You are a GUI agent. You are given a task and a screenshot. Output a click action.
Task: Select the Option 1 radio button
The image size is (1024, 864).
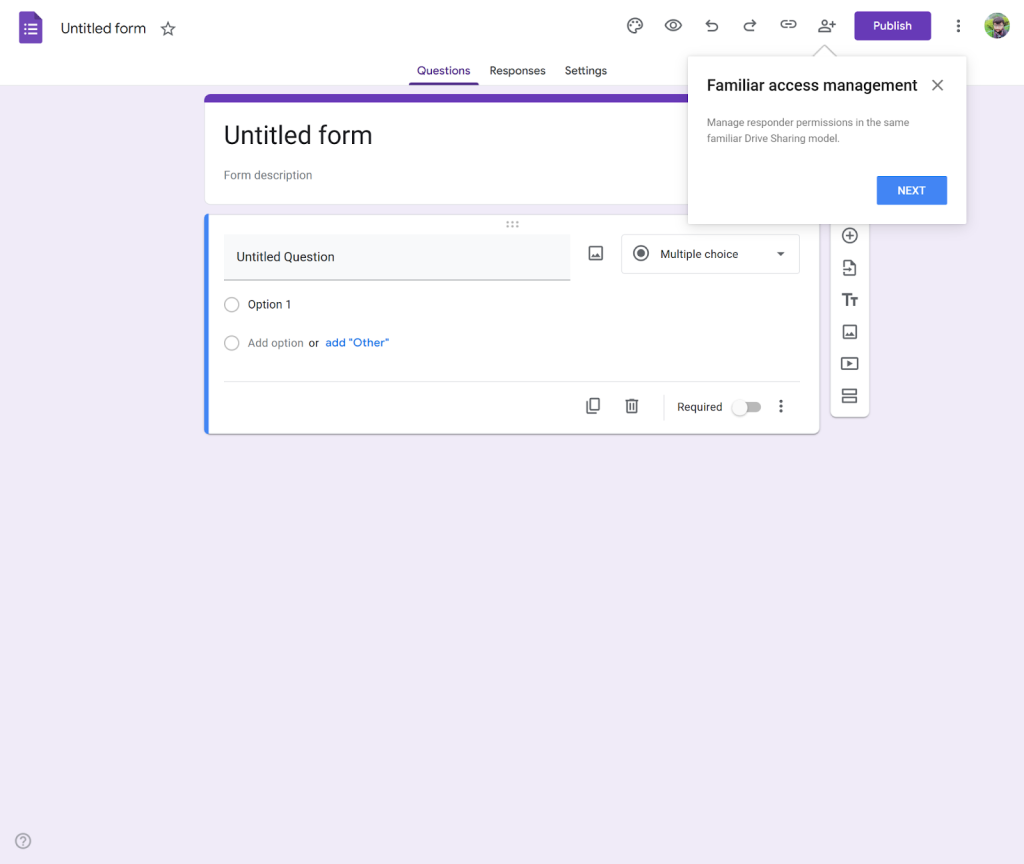pyautogui.click(x=232, y=305)
